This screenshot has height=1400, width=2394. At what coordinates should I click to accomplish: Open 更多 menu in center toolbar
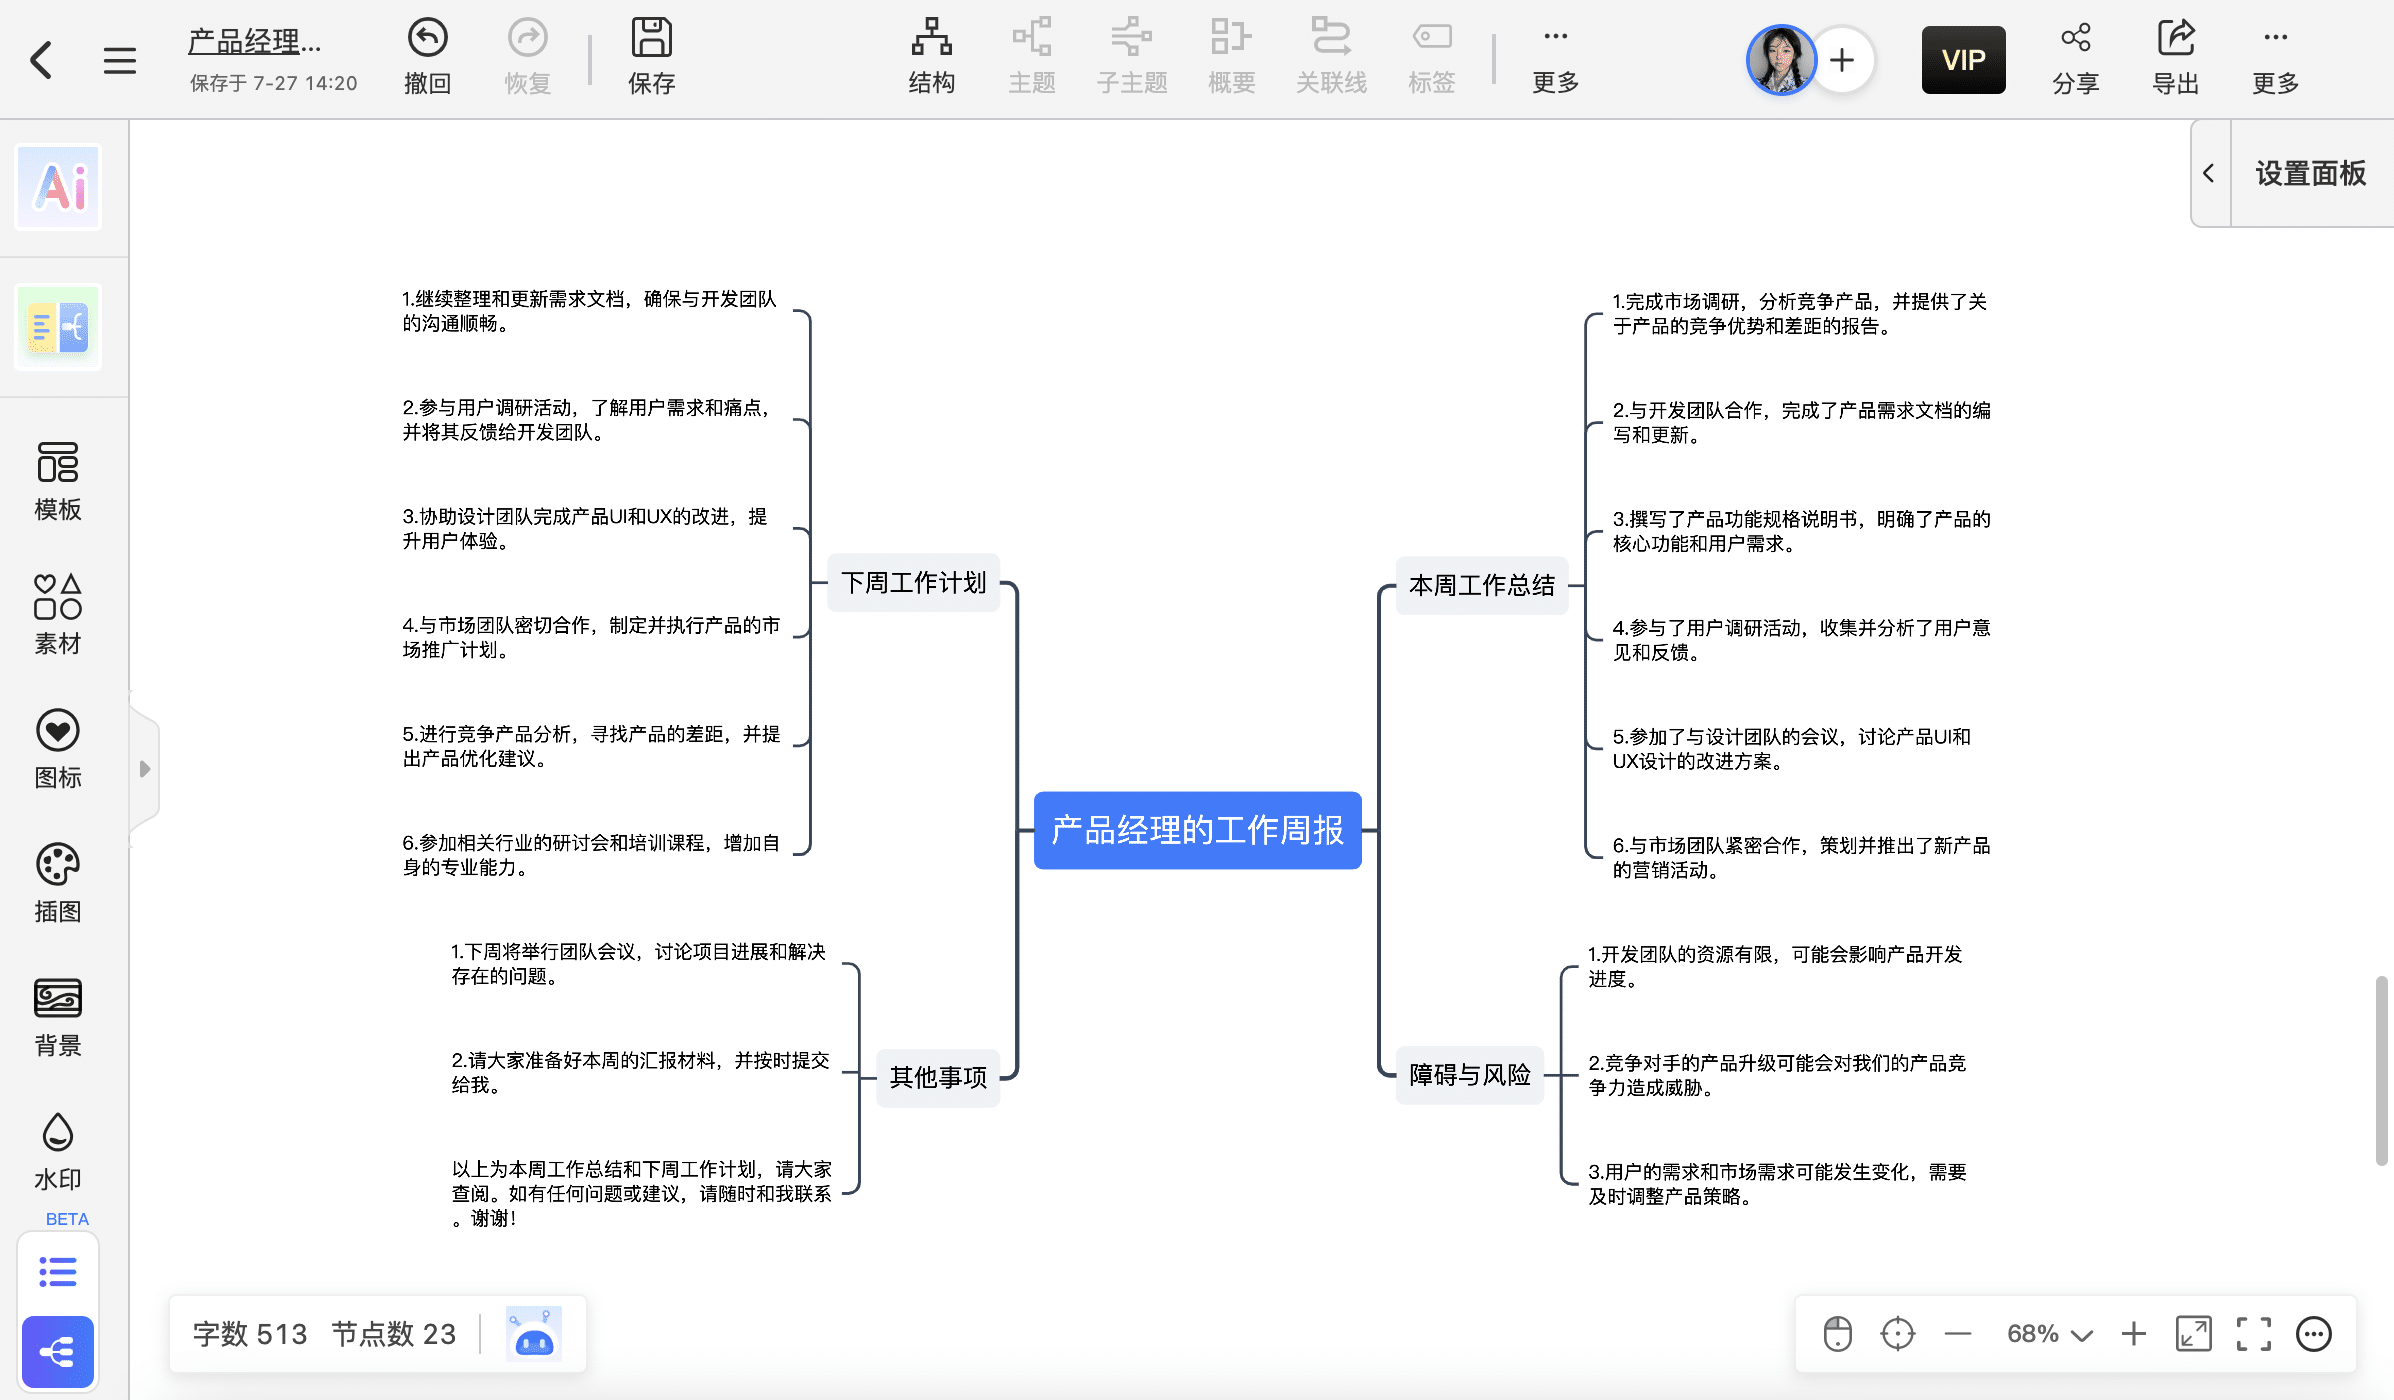(1555, 58)
